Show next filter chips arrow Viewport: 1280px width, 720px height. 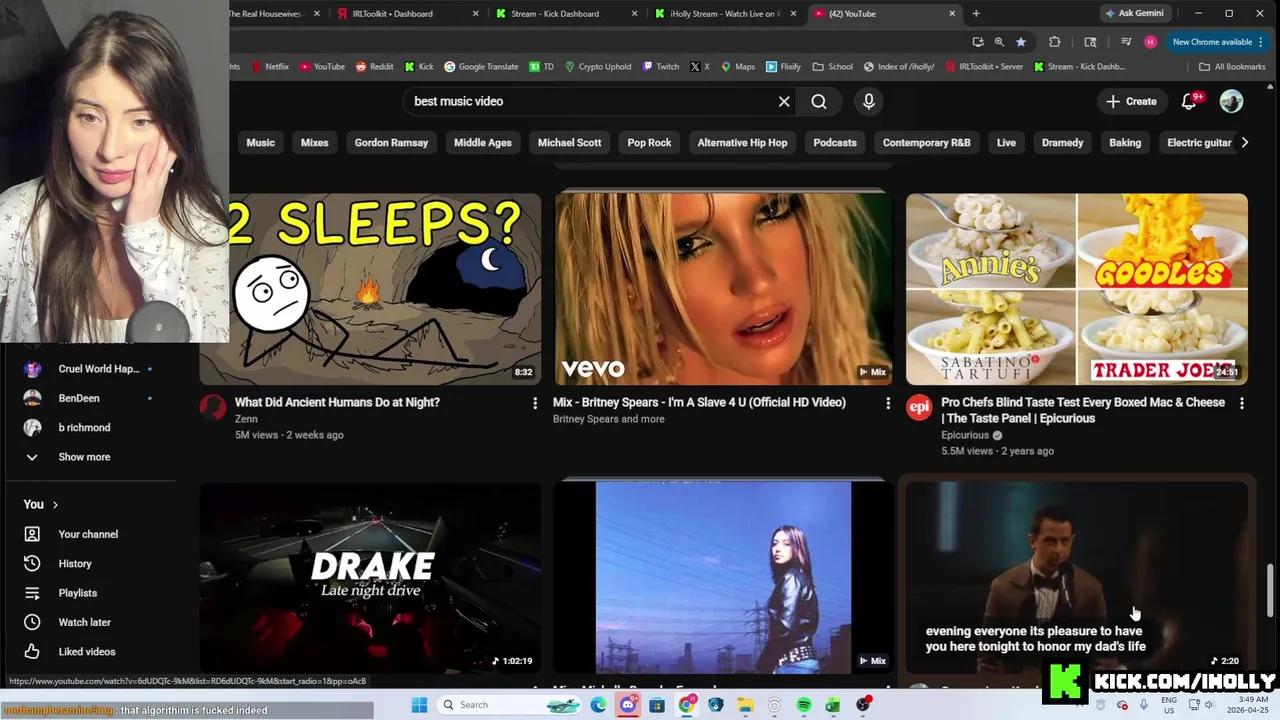click(1244, 142)
